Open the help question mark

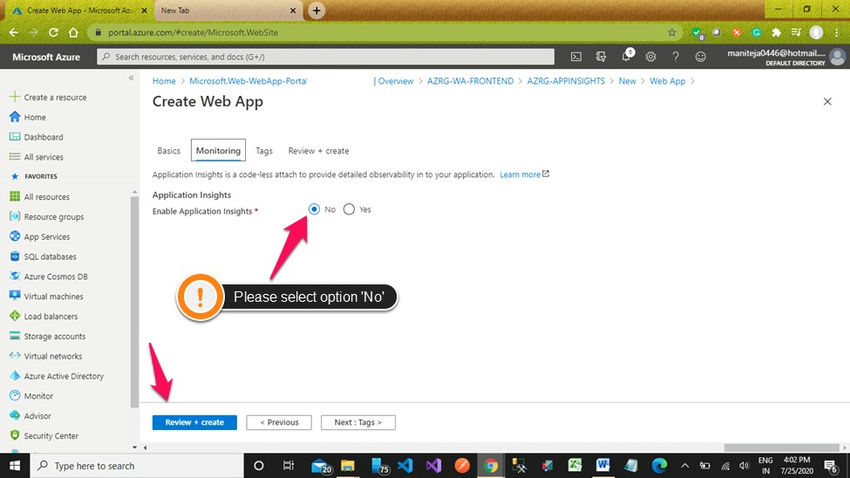[675, 56]
